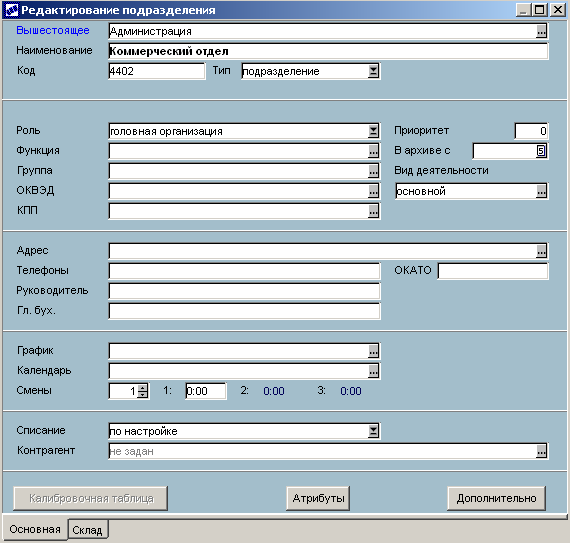Screen dimensions: 570x543
Task: Click the shift 2 time value 0:00
Action: click(x=274, y=391)
